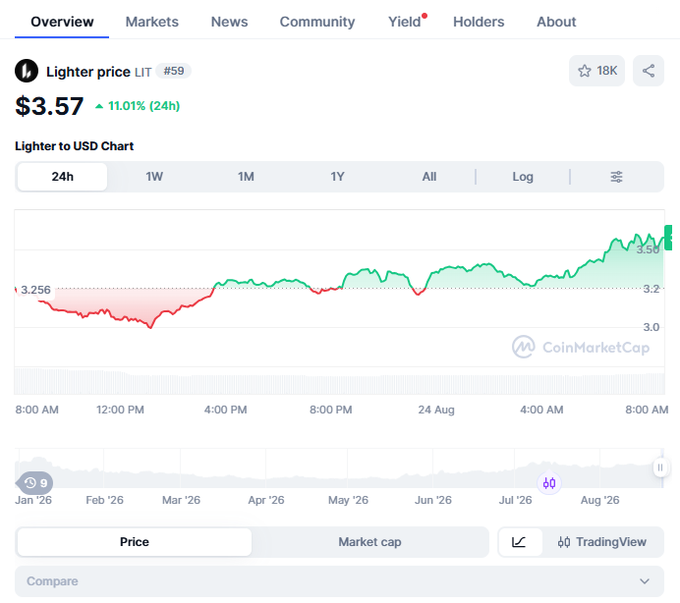Open the Yield tab
Image resolution: width=680 pixels, height=603 pixels.
(404, 22)
